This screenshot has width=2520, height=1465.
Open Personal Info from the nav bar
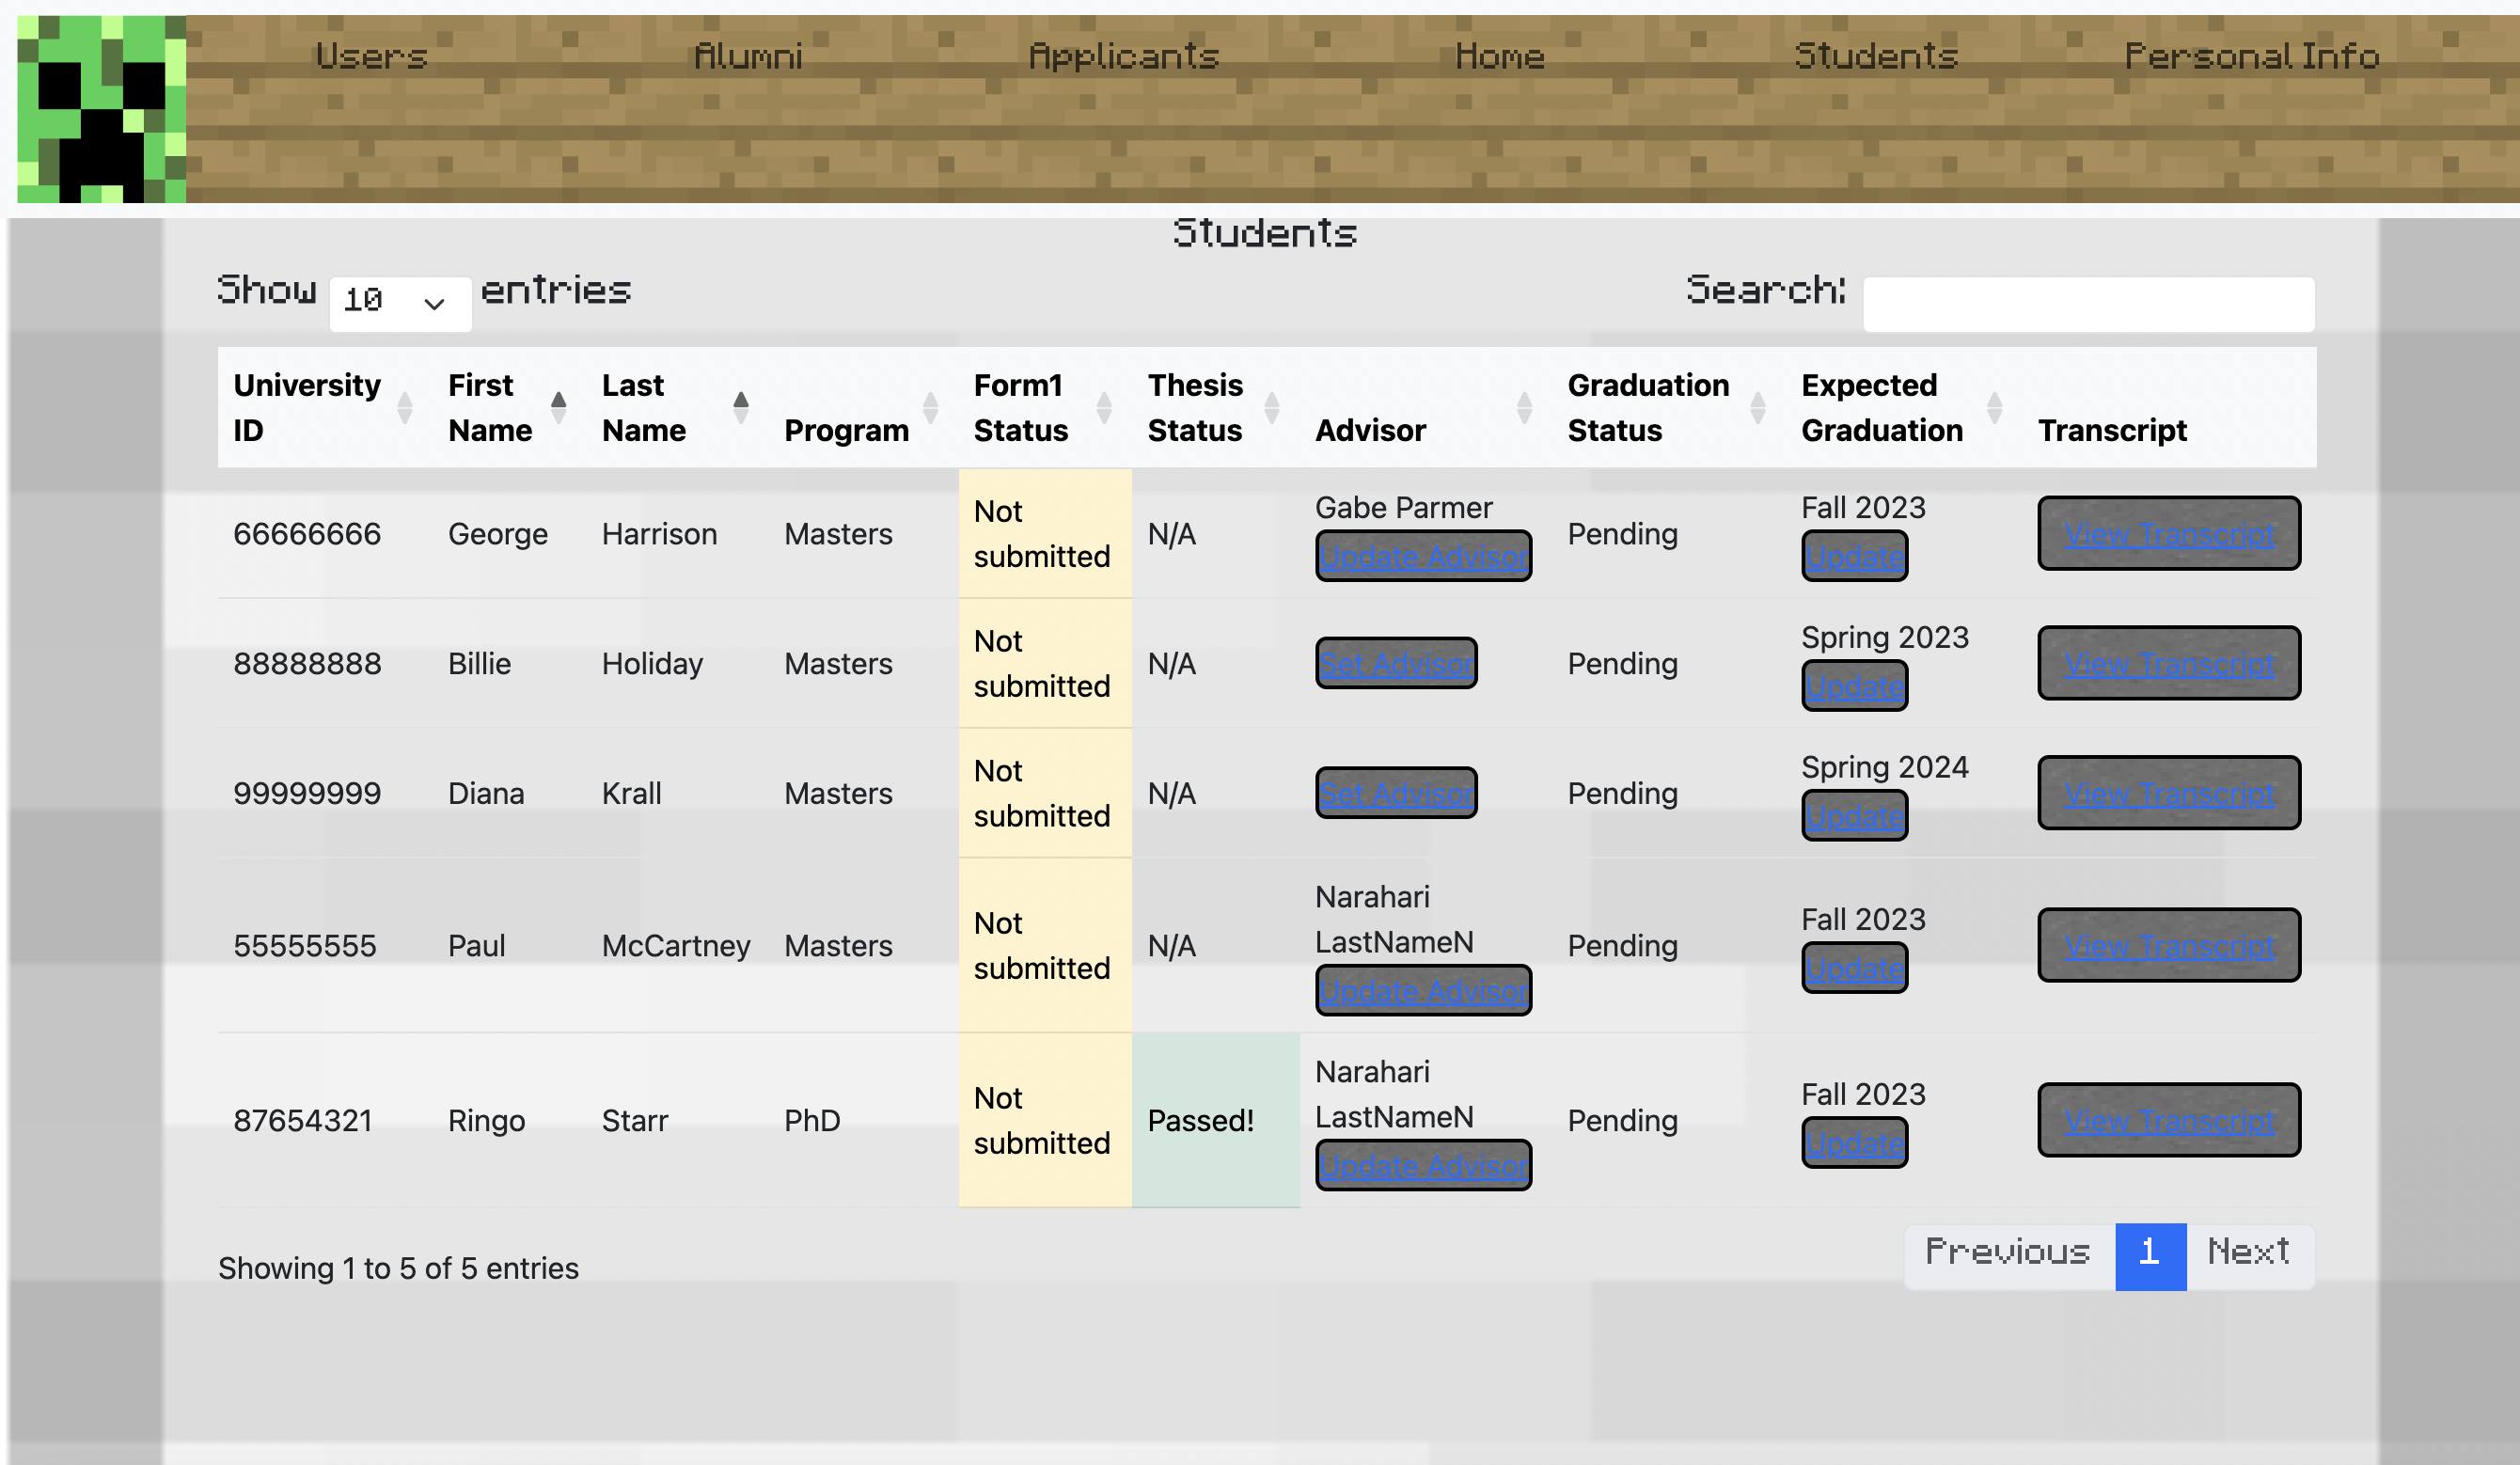[x=2252, y=56]
